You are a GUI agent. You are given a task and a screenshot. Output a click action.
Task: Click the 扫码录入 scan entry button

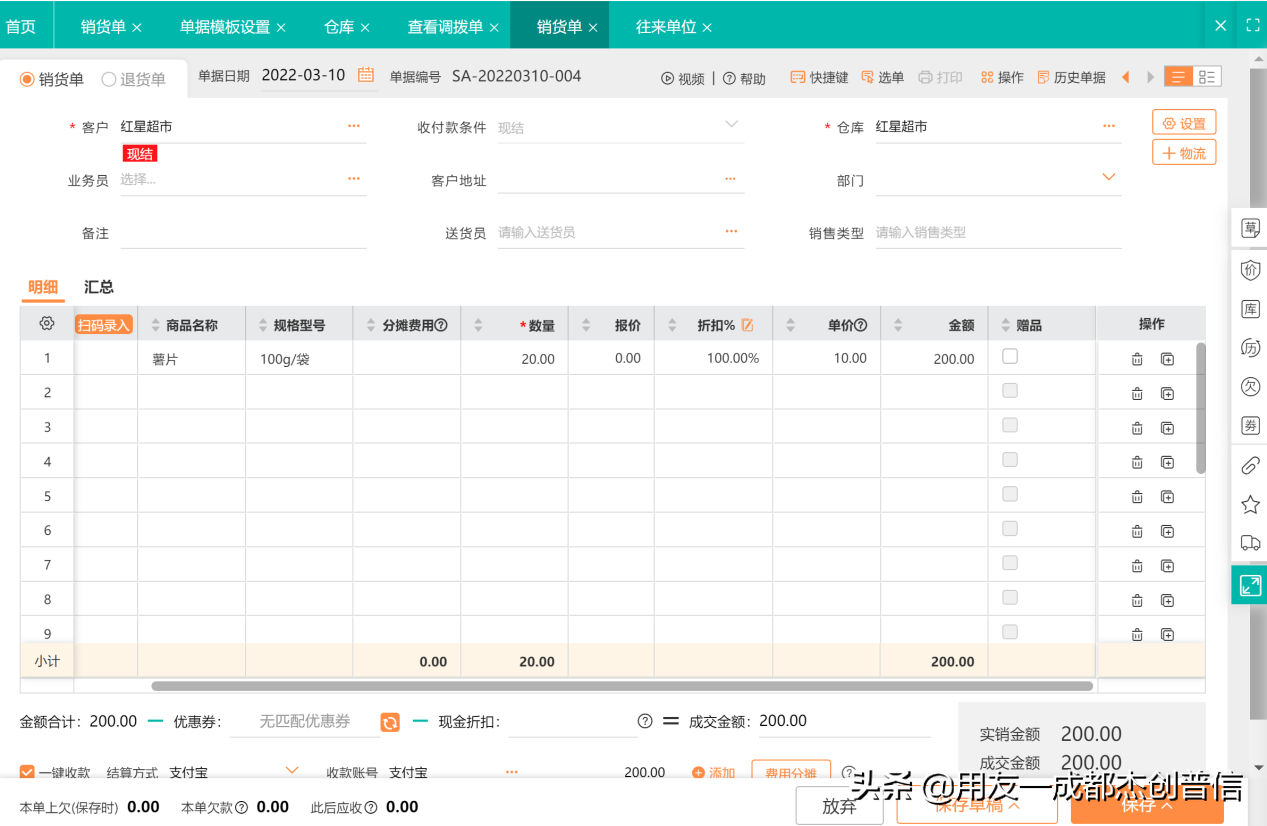[x=104, y=324]
